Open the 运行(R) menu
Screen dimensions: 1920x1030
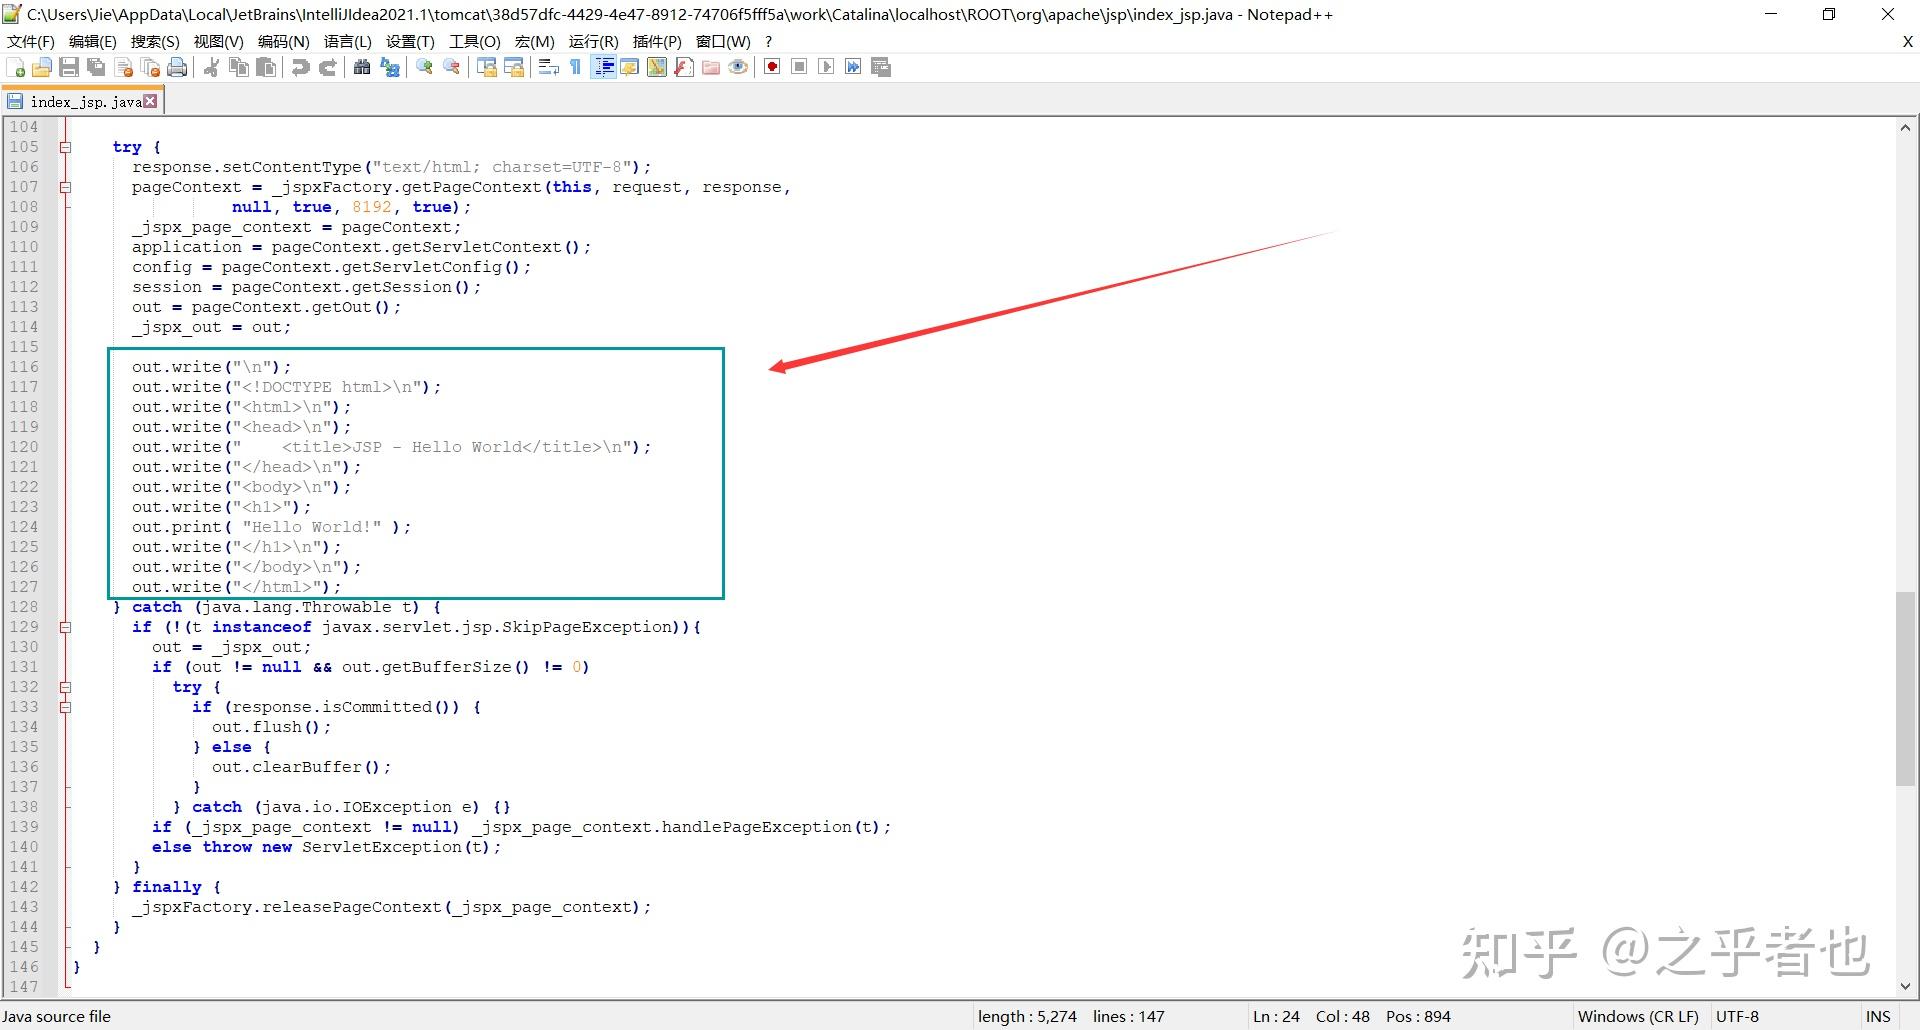(x=594, y=41)
